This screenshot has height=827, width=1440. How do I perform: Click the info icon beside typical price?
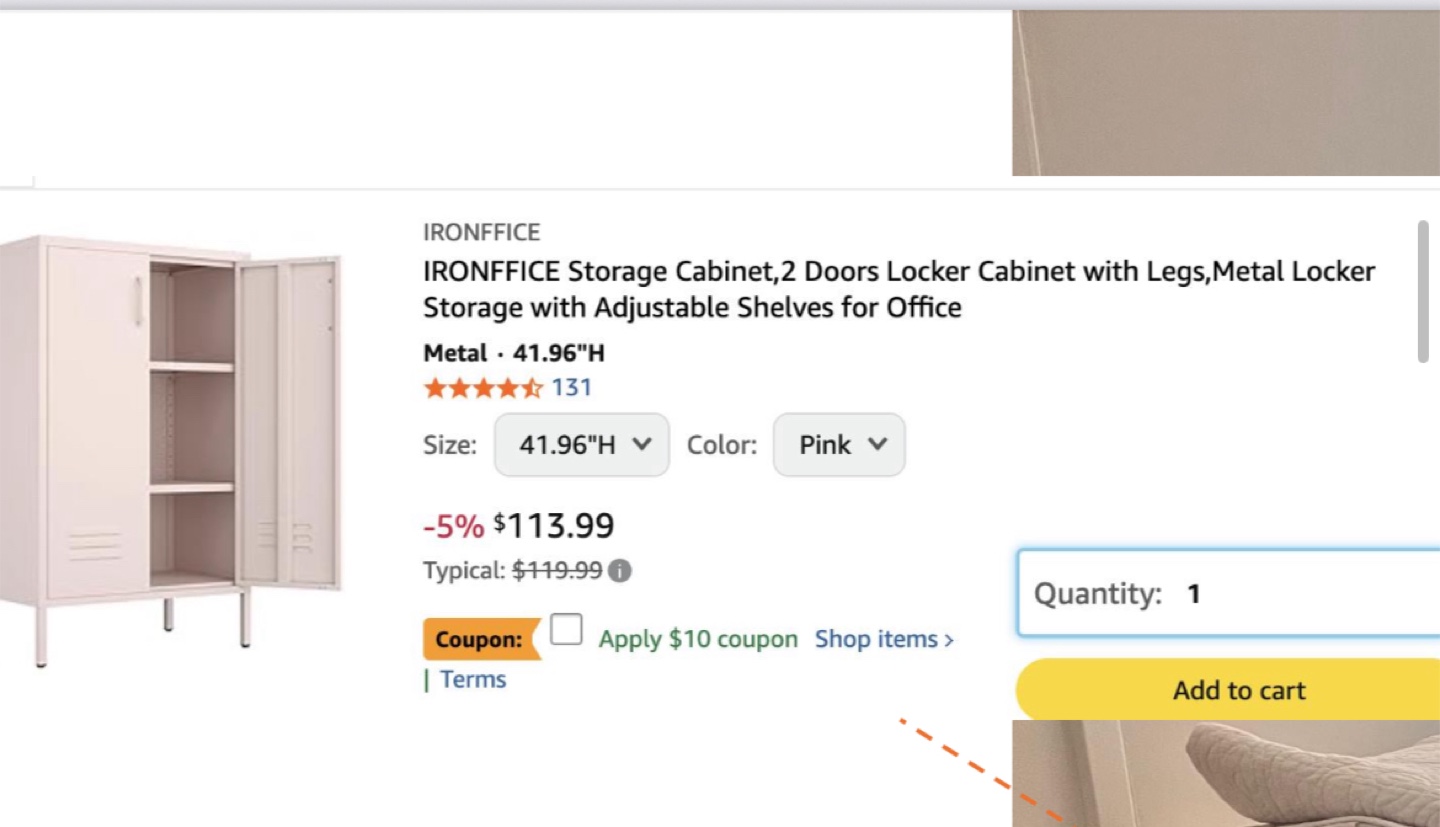pyautogui.click(x=620, y=571)
